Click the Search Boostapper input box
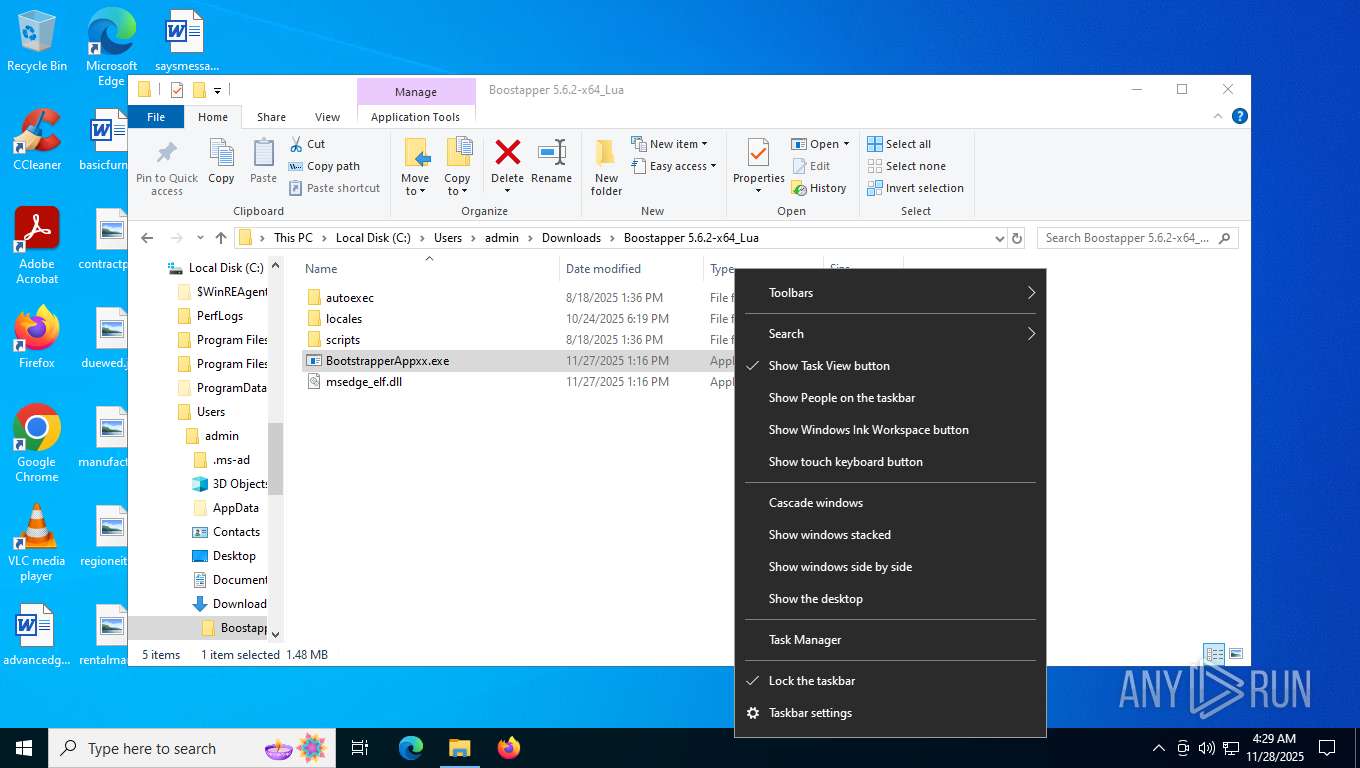This screenshot has height=768, width=1360. click(1137, 238)
